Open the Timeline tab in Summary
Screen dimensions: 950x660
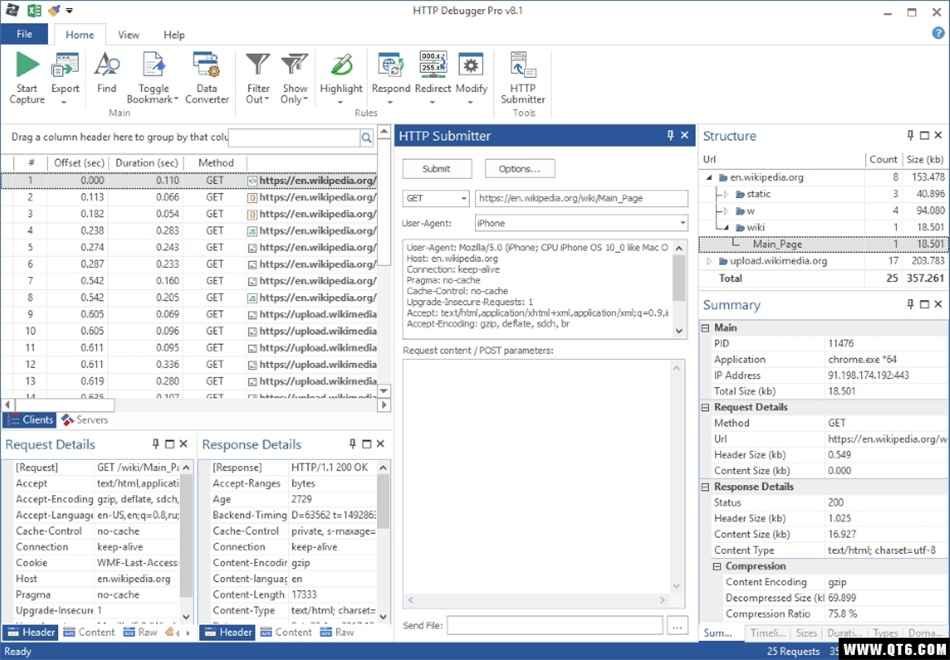point(768,632)
